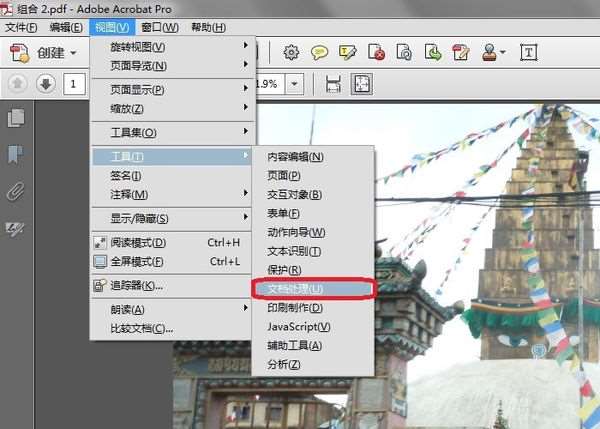Viewport: 600px width, 429px height.
Task: Open the 文件(F) menu
Action: click(21, 28)
